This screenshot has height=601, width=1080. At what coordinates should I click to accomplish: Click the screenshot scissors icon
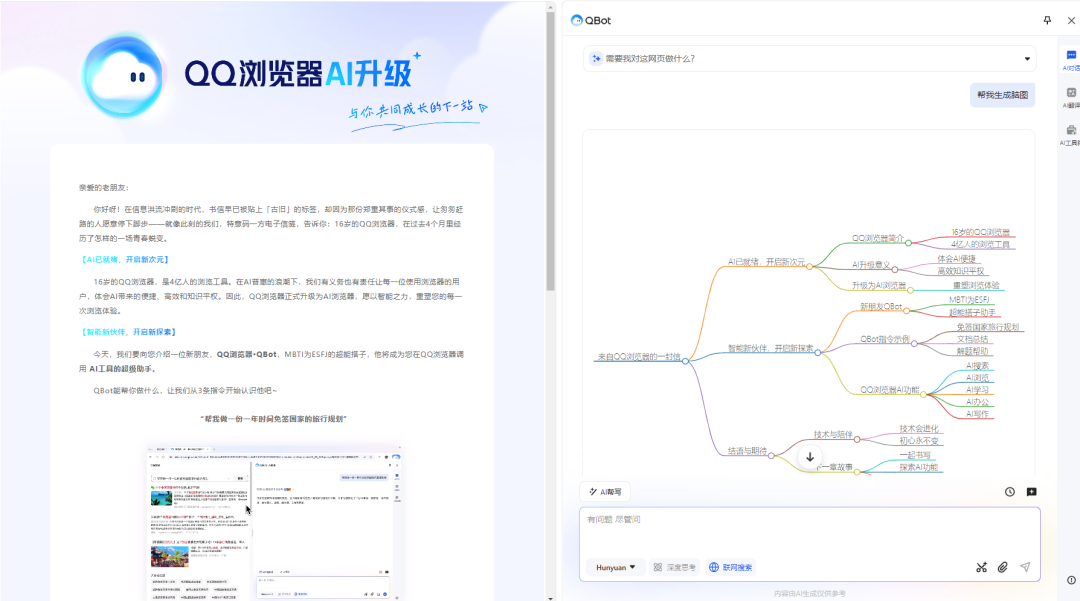click(982, 567)
